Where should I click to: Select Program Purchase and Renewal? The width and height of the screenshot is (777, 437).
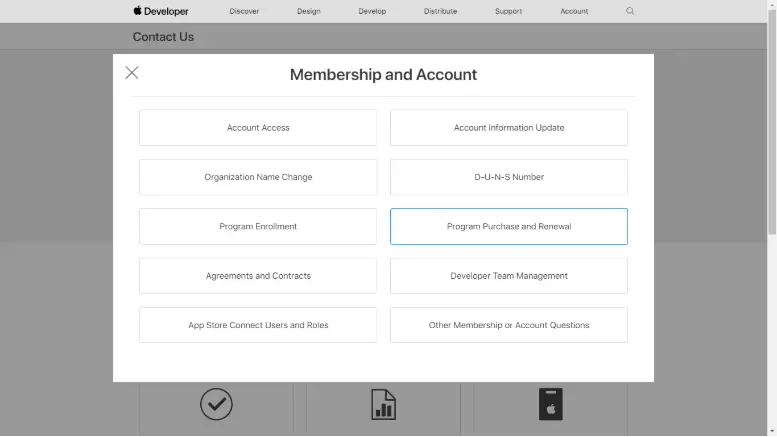tap(509, 226)
